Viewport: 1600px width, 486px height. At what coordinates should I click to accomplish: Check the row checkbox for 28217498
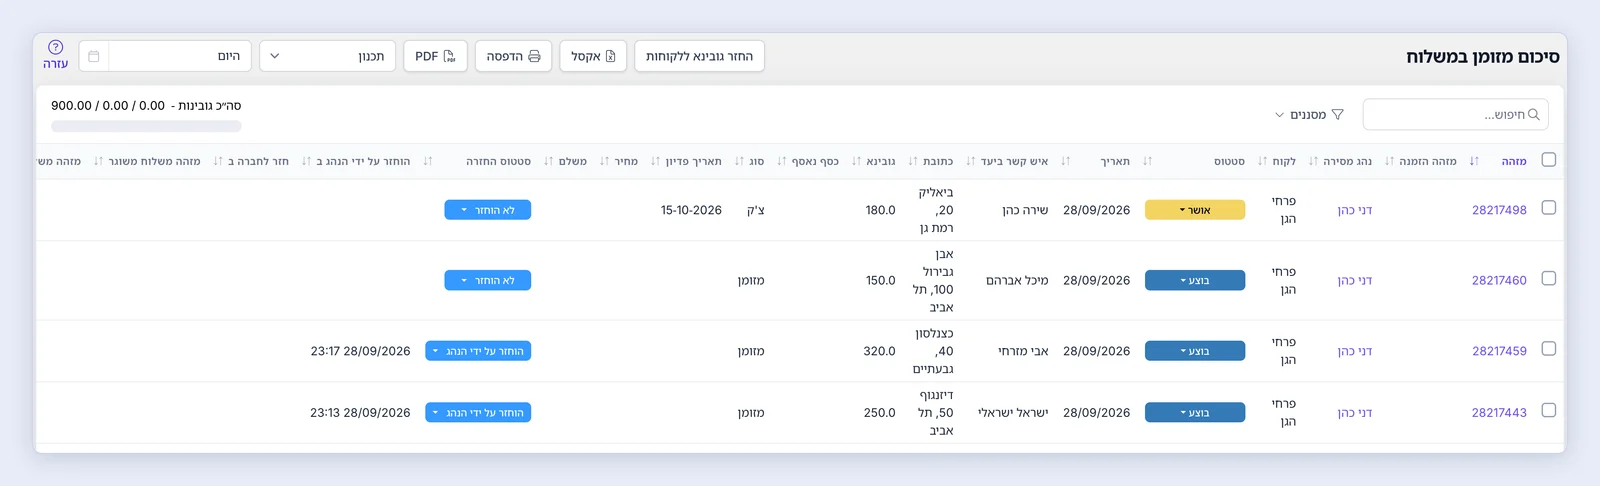point(1548,208)
